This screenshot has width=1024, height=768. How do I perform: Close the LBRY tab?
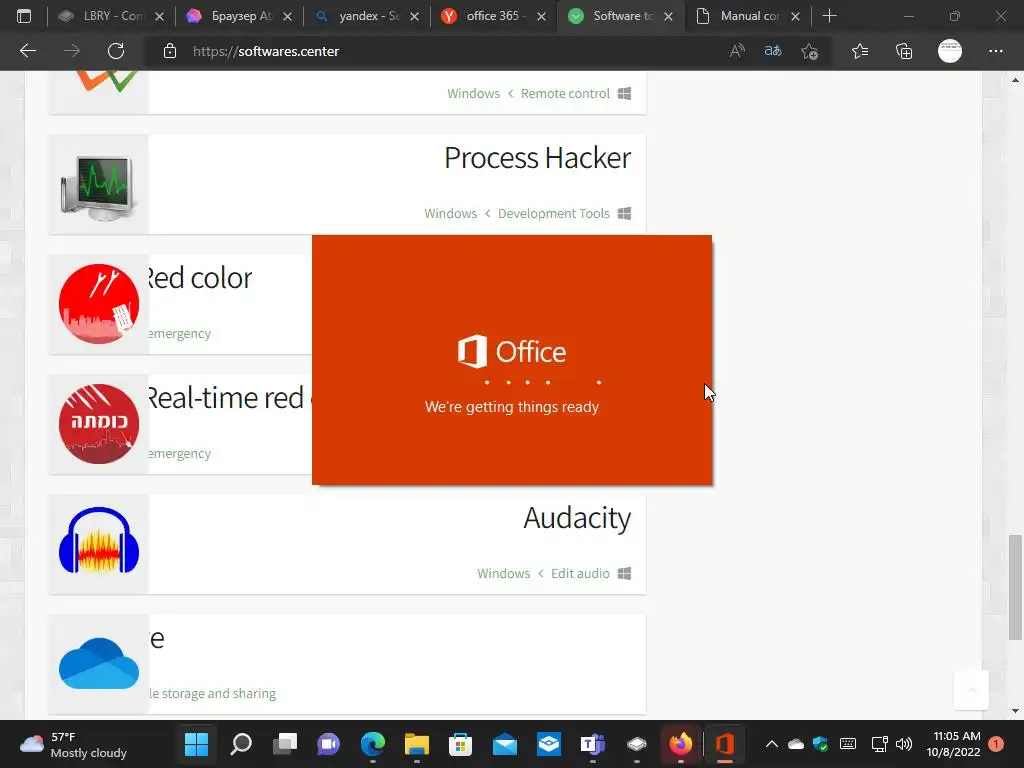tap(159, 16)
